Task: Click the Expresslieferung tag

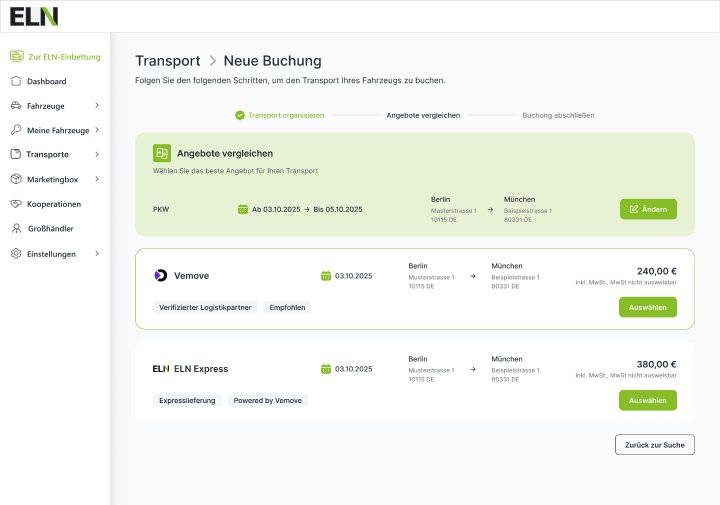Action: point(187,400)
